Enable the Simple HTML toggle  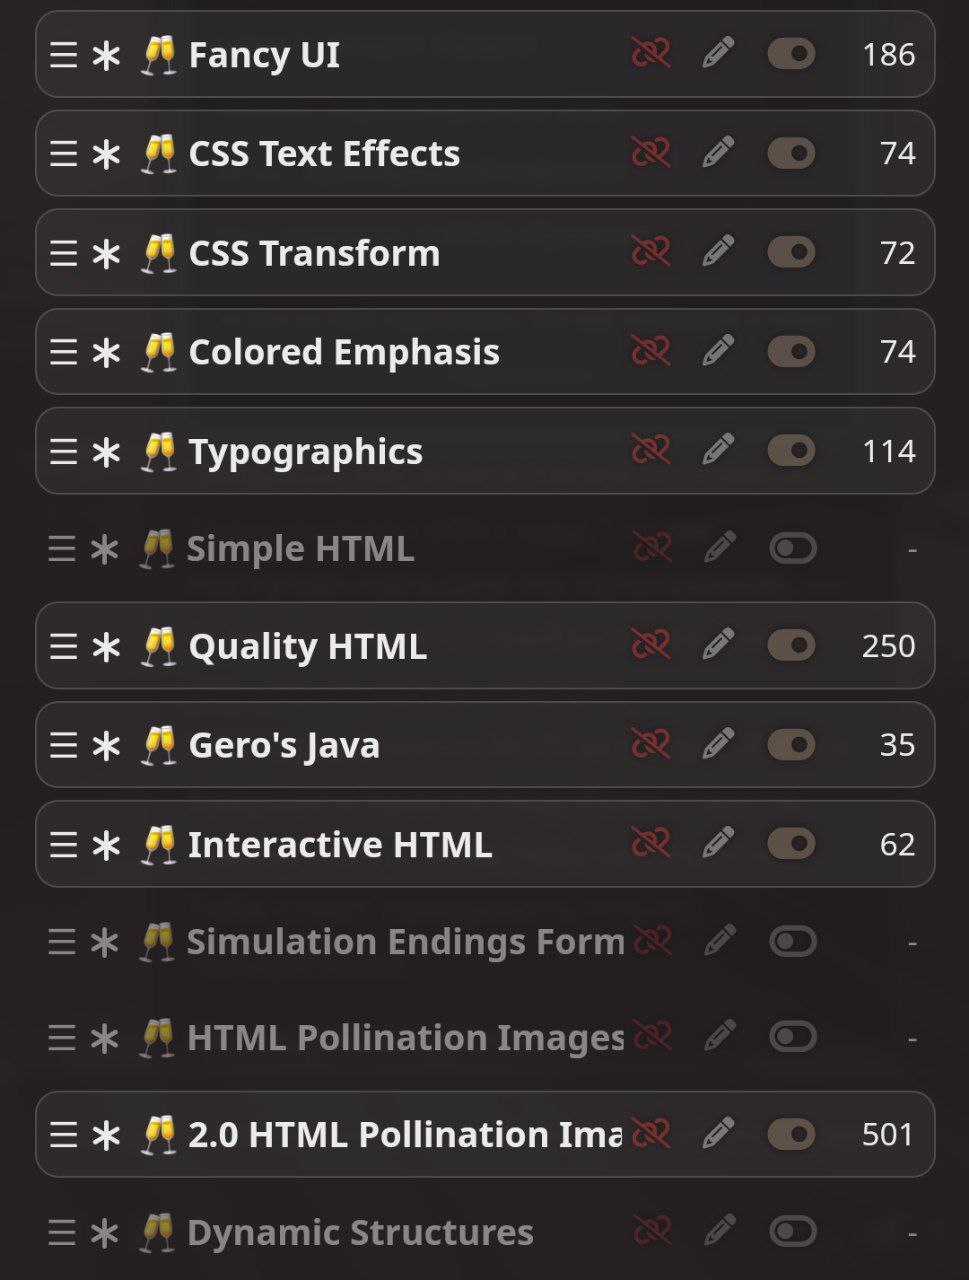(793, 549)
